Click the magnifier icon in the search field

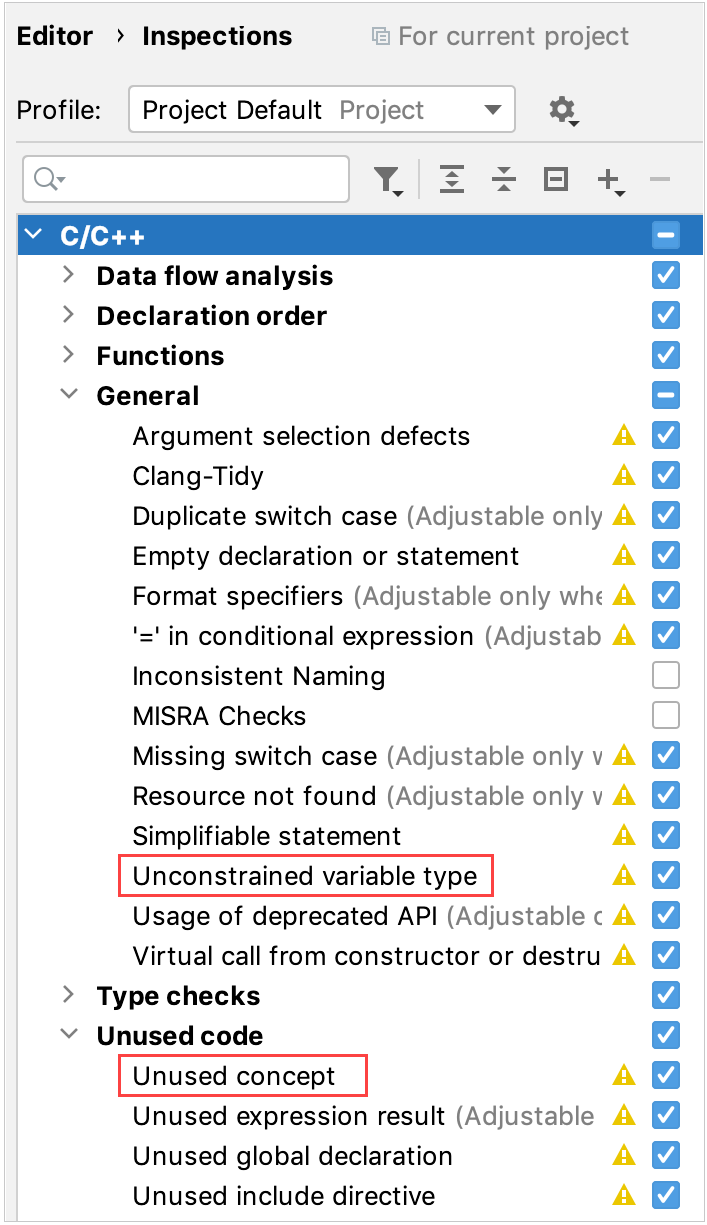click(x=46, y=179)
